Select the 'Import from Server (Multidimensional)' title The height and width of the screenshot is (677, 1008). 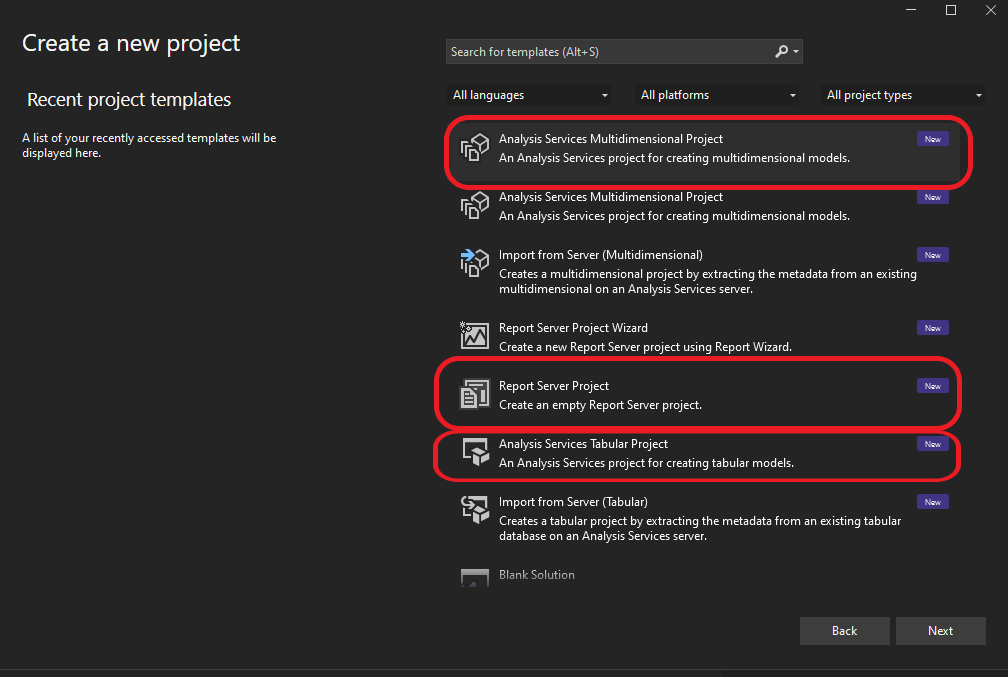point(600,255)
